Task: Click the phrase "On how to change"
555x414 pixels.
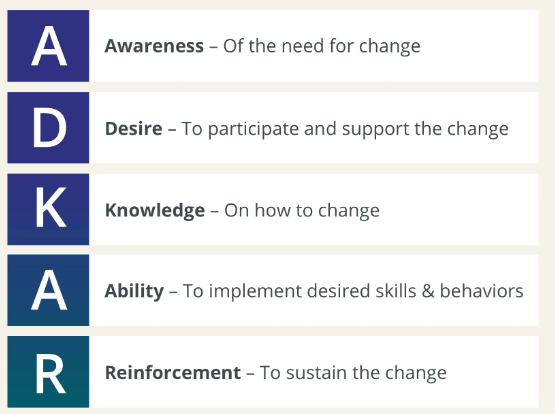Action: click(x=302, y=211)
